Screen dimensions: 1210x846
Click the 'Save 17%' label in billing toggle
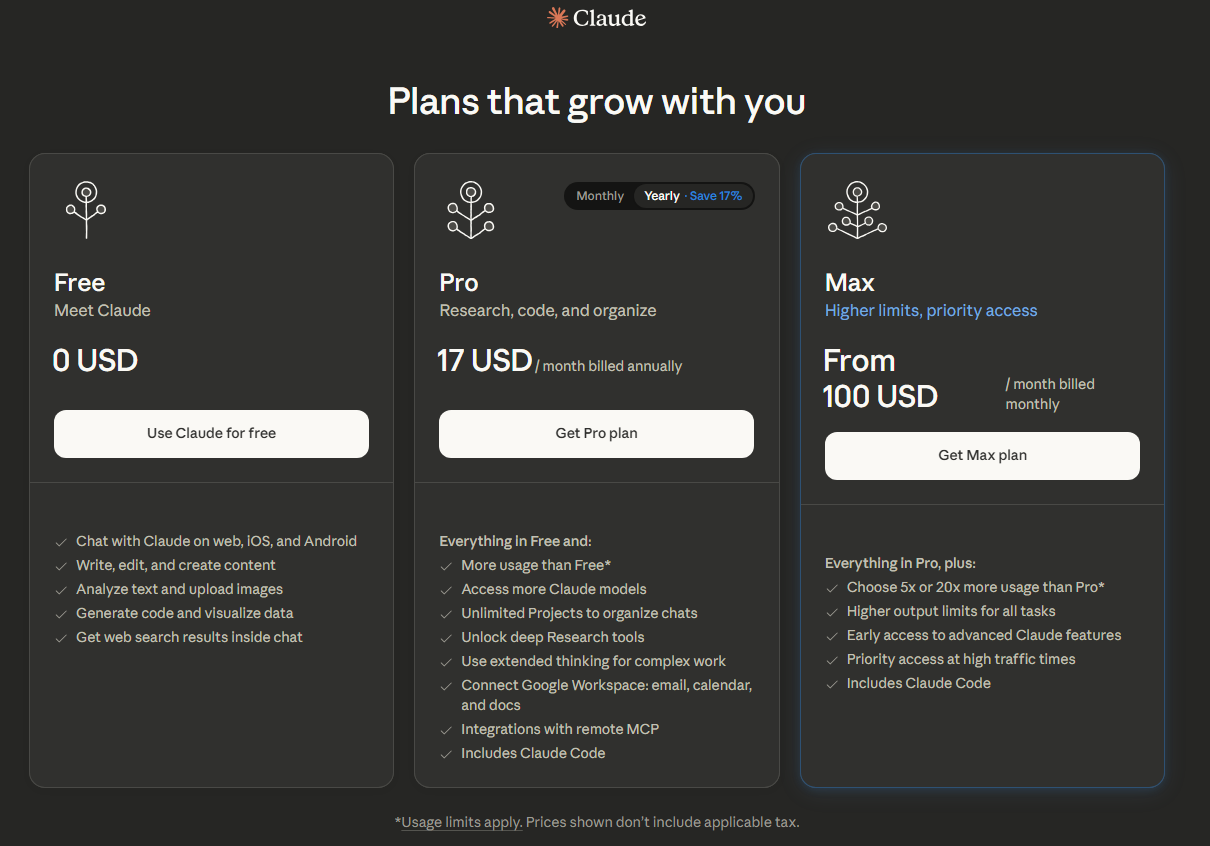click(715, 196)
